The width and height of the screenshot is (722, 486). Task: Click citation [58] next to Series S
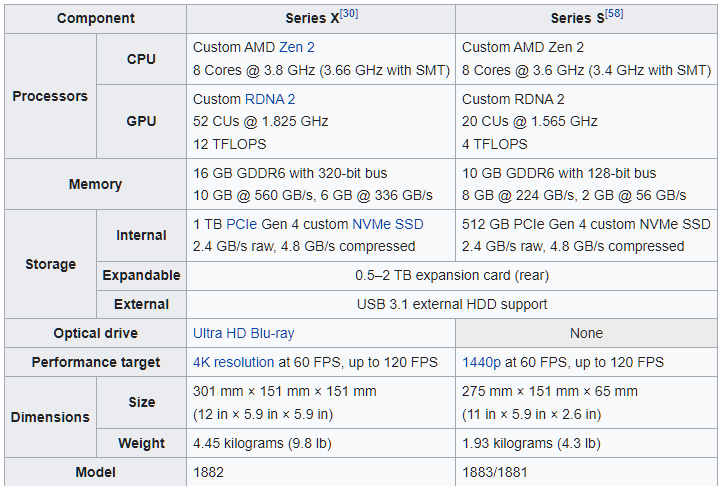coord(614,14)
